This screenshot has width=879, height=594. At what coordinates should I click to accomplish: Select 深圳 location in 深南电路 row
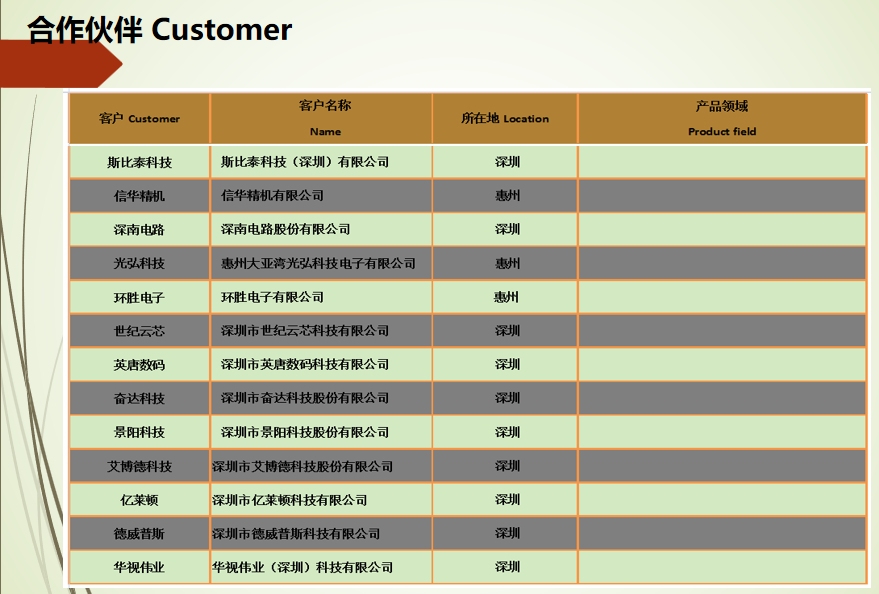507,229
